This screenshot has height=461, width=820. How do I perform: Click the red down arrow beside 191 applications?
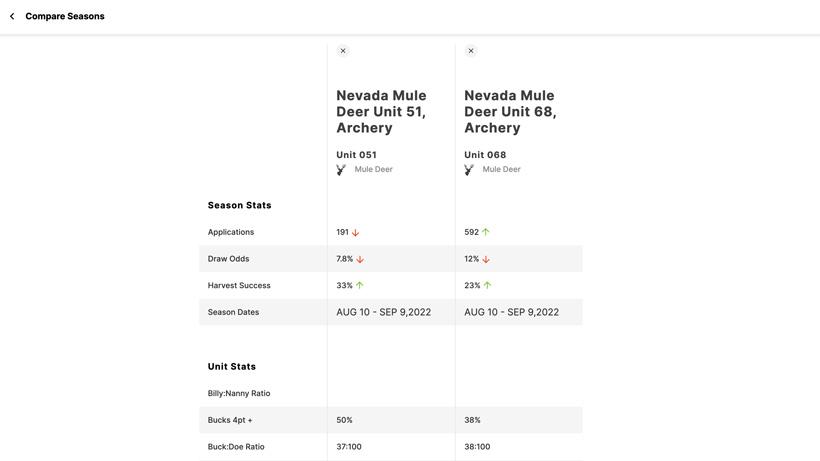[356, 233]
